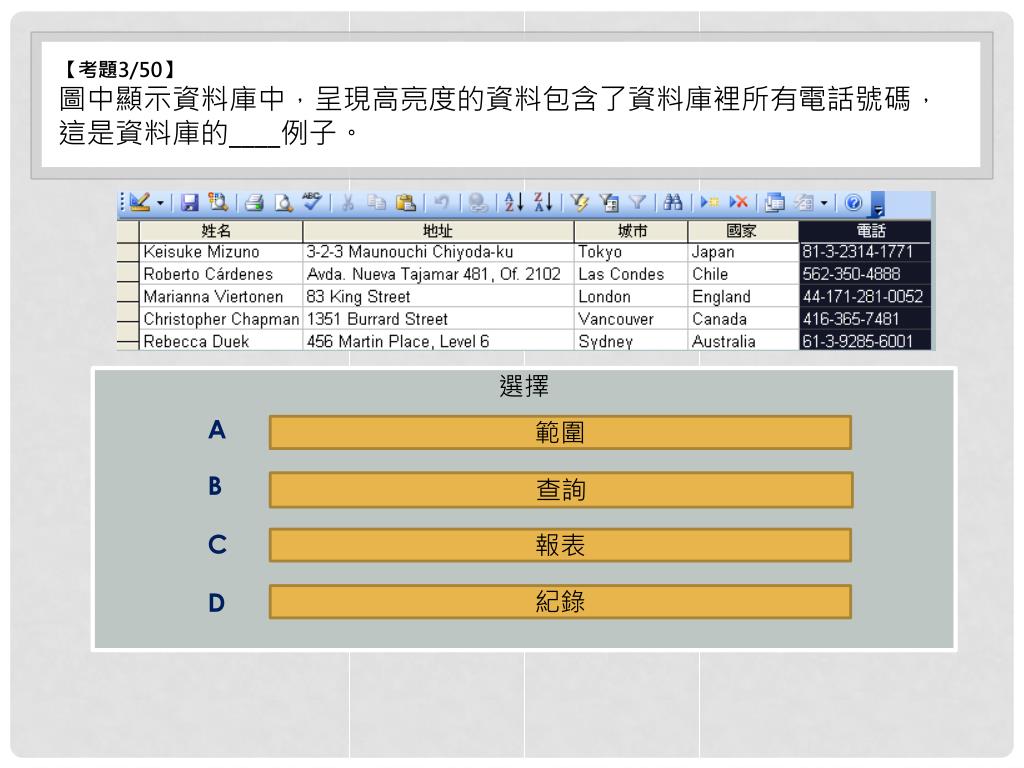Click the 456 Martin Place, Level 6 cell
Image resolution: width=1024 pixels, height=768 pixels.
[x=438, y=342]
